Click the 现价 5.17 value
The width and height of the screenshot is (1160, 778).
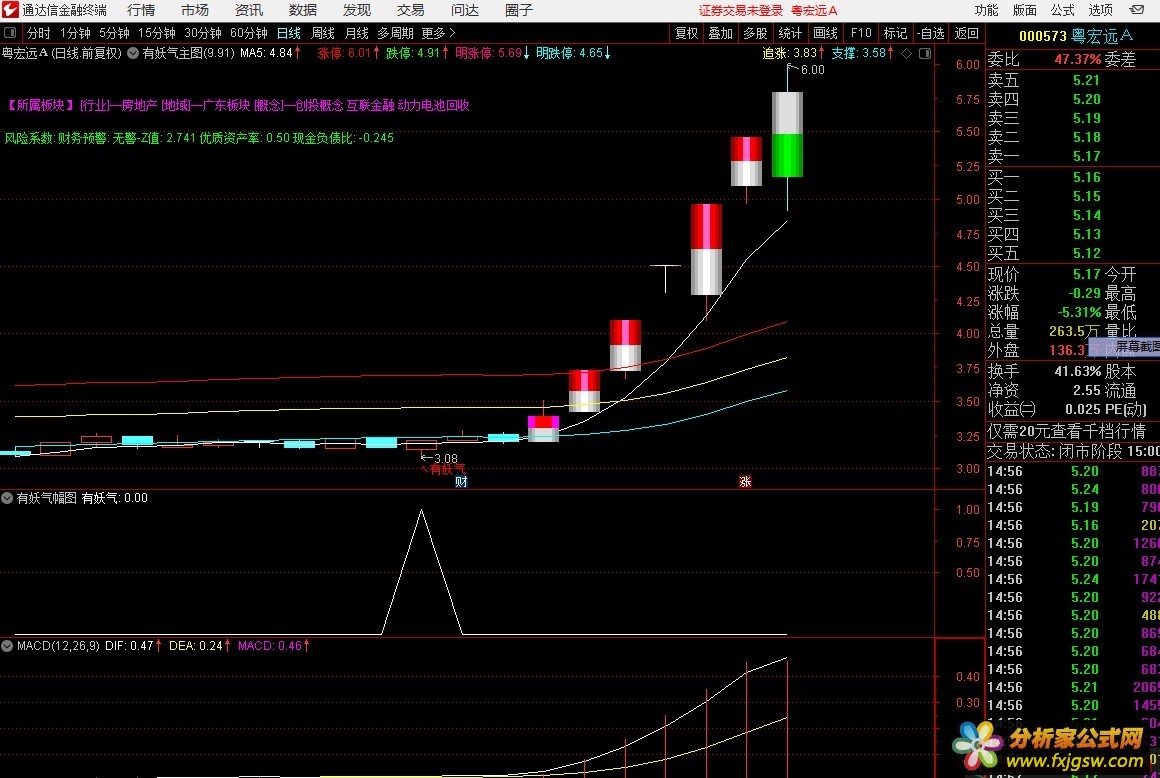click(1086, 274)
